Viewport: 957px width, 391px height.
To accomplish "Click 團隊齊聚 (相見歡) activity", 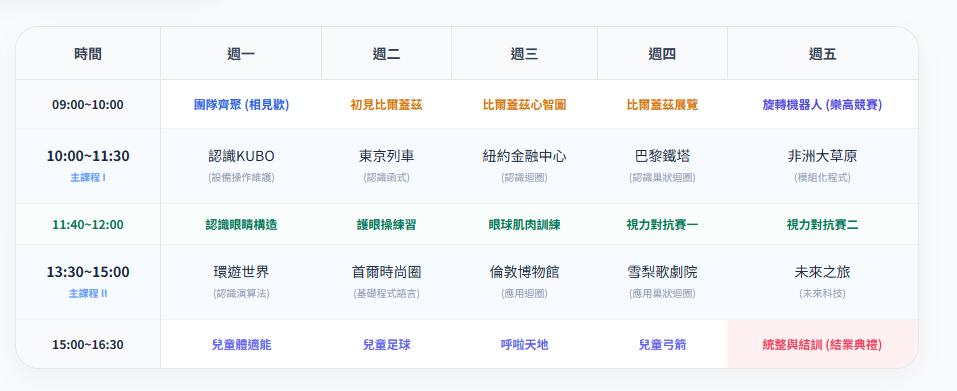I will point(241,105).
